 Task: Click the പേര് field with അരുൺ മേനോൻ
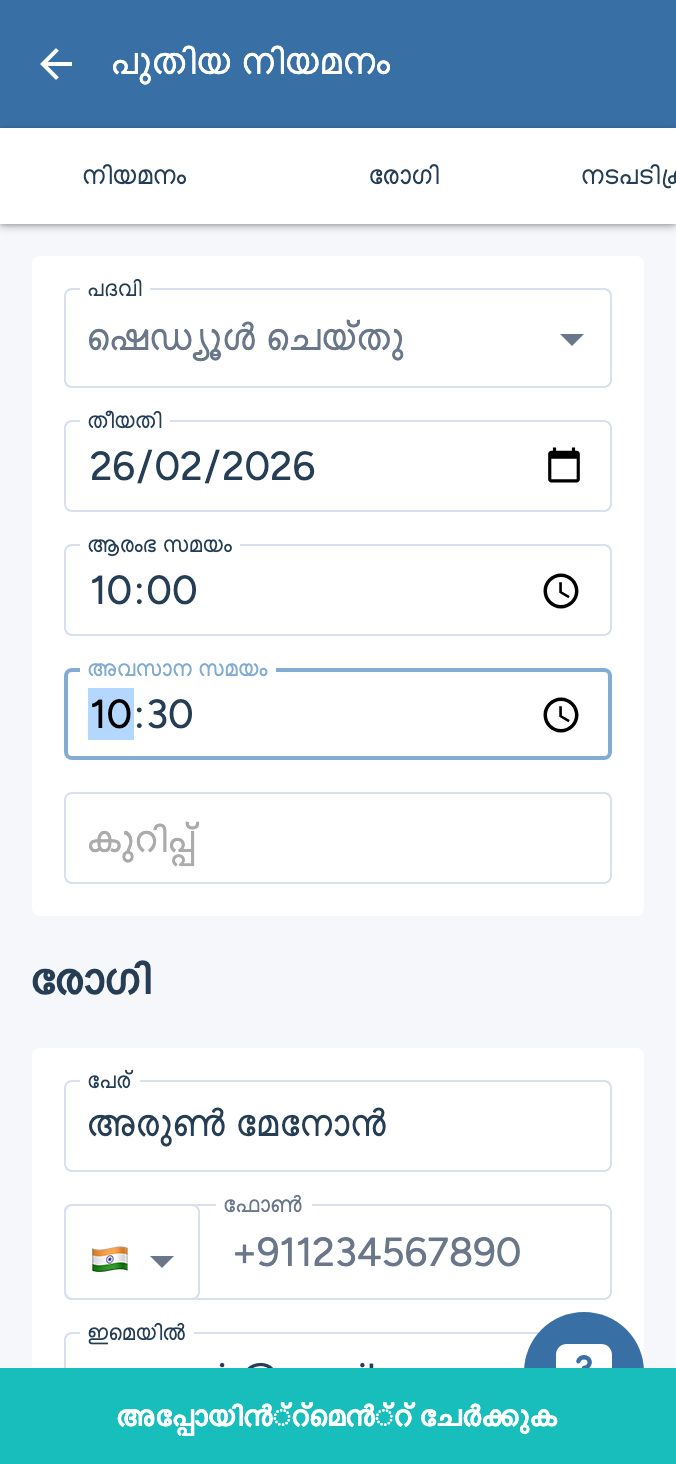[x=338, y=1126]
